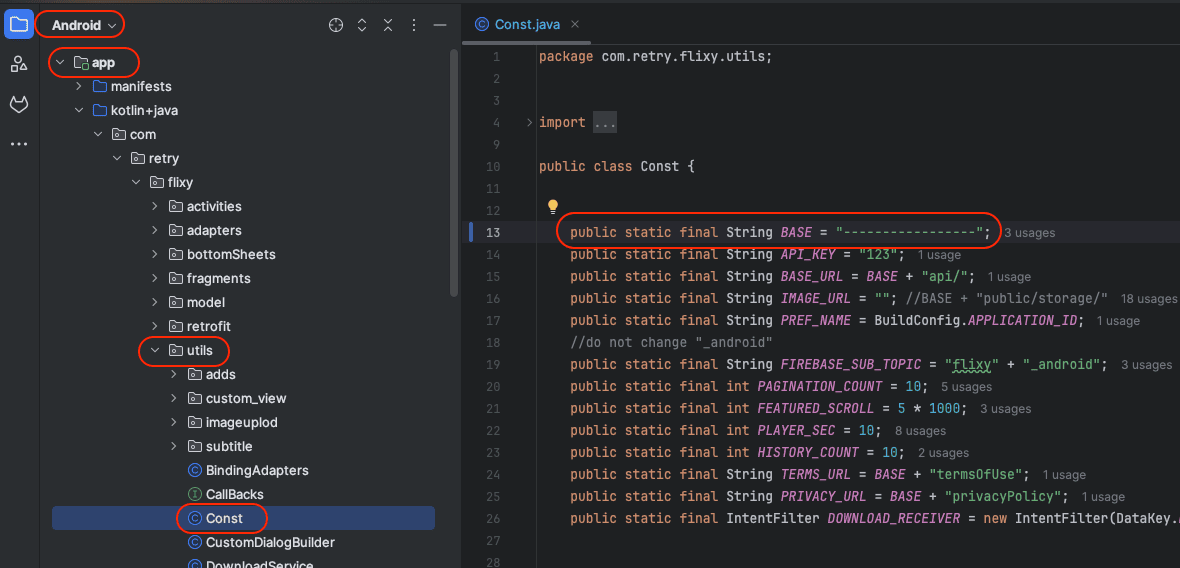Click Expand Selected in project panel toolbar
Viewport: 1180px width, 568px height.
362,25
